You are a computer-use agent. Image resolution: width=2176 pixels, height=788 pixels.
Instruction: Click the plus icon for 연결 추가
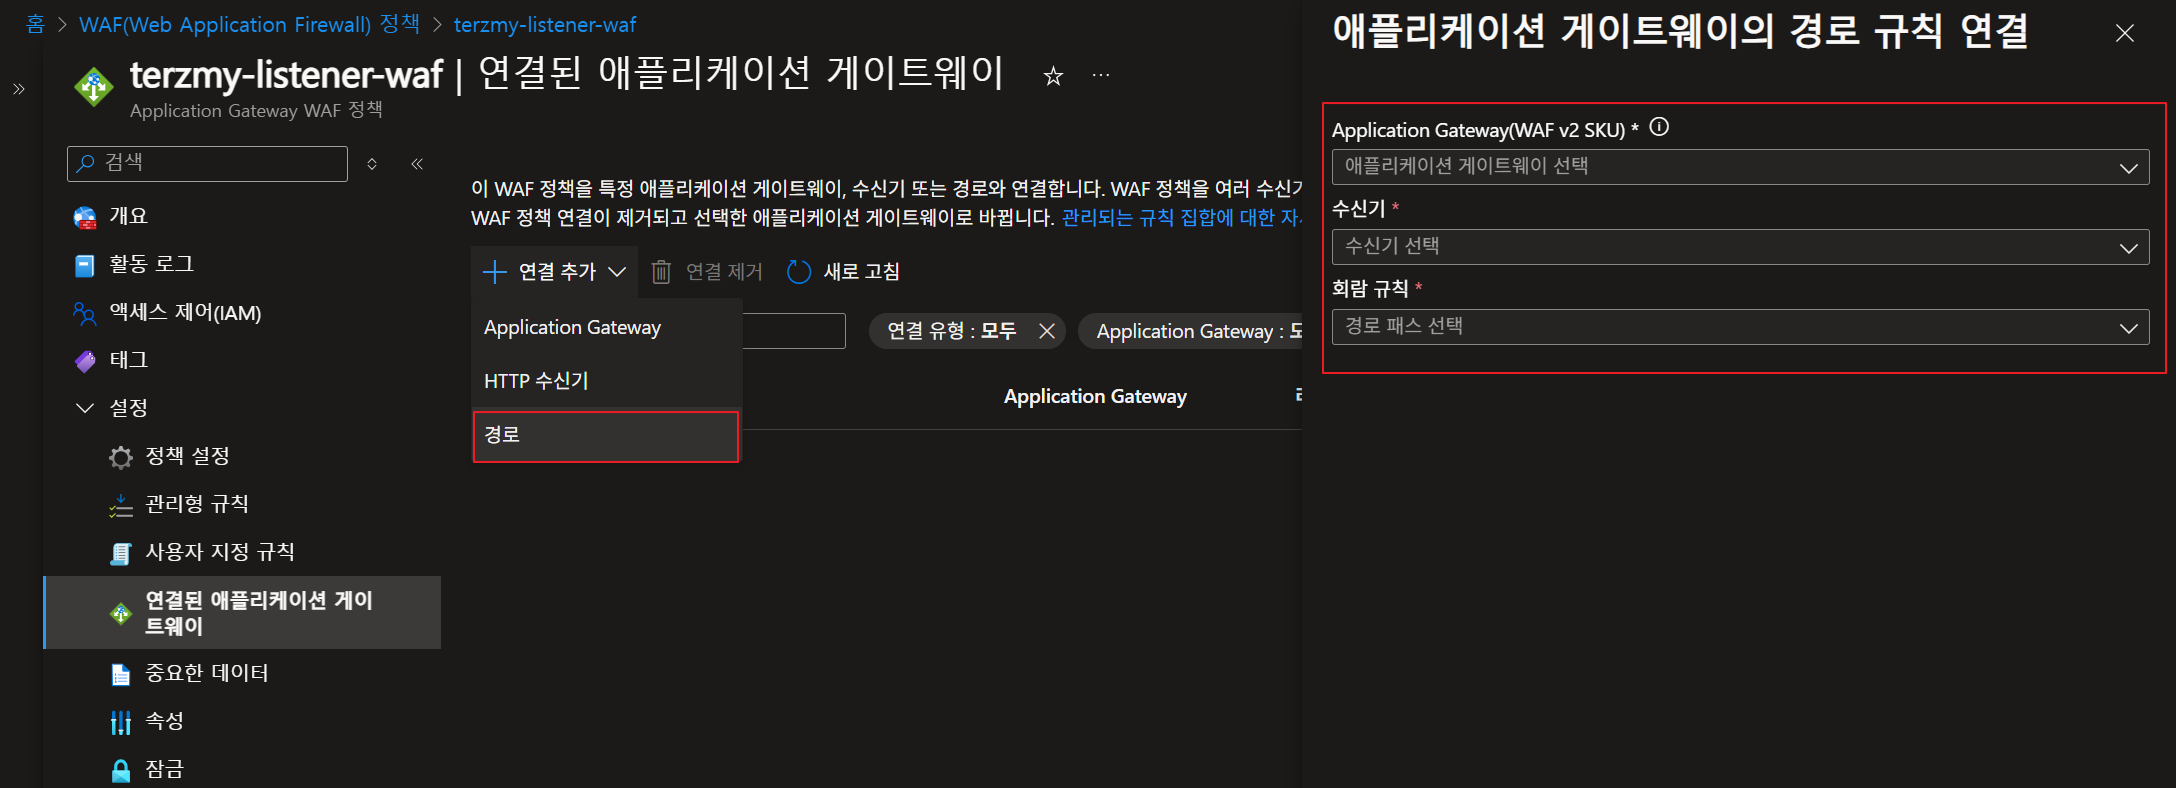click(x=495, y=272)
